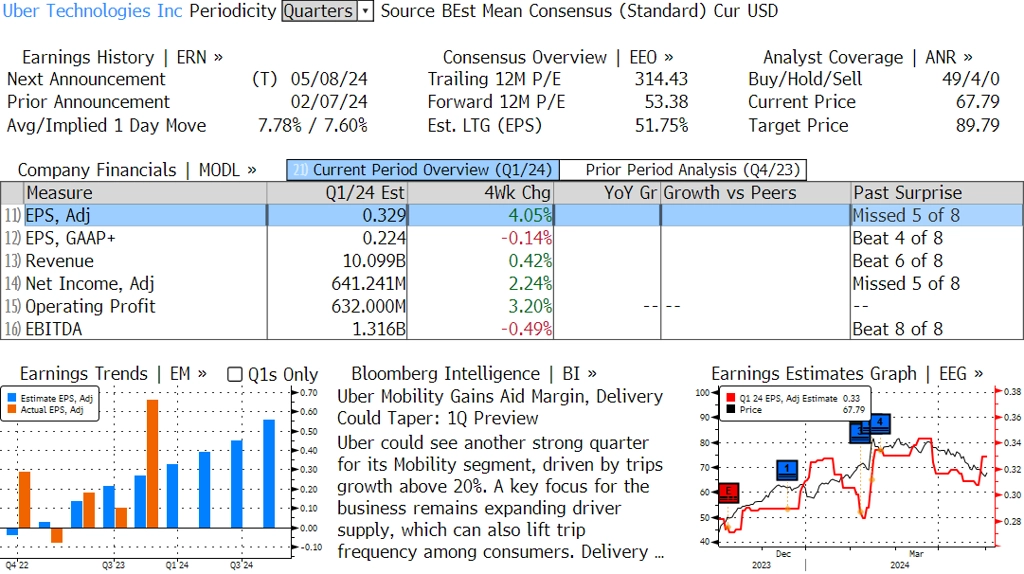This screenshot has height=574, width=1024.
Task: Click the Actual EPS, Adj orange legend swatch
Action: pyautogui.click(x=12, y=409)
